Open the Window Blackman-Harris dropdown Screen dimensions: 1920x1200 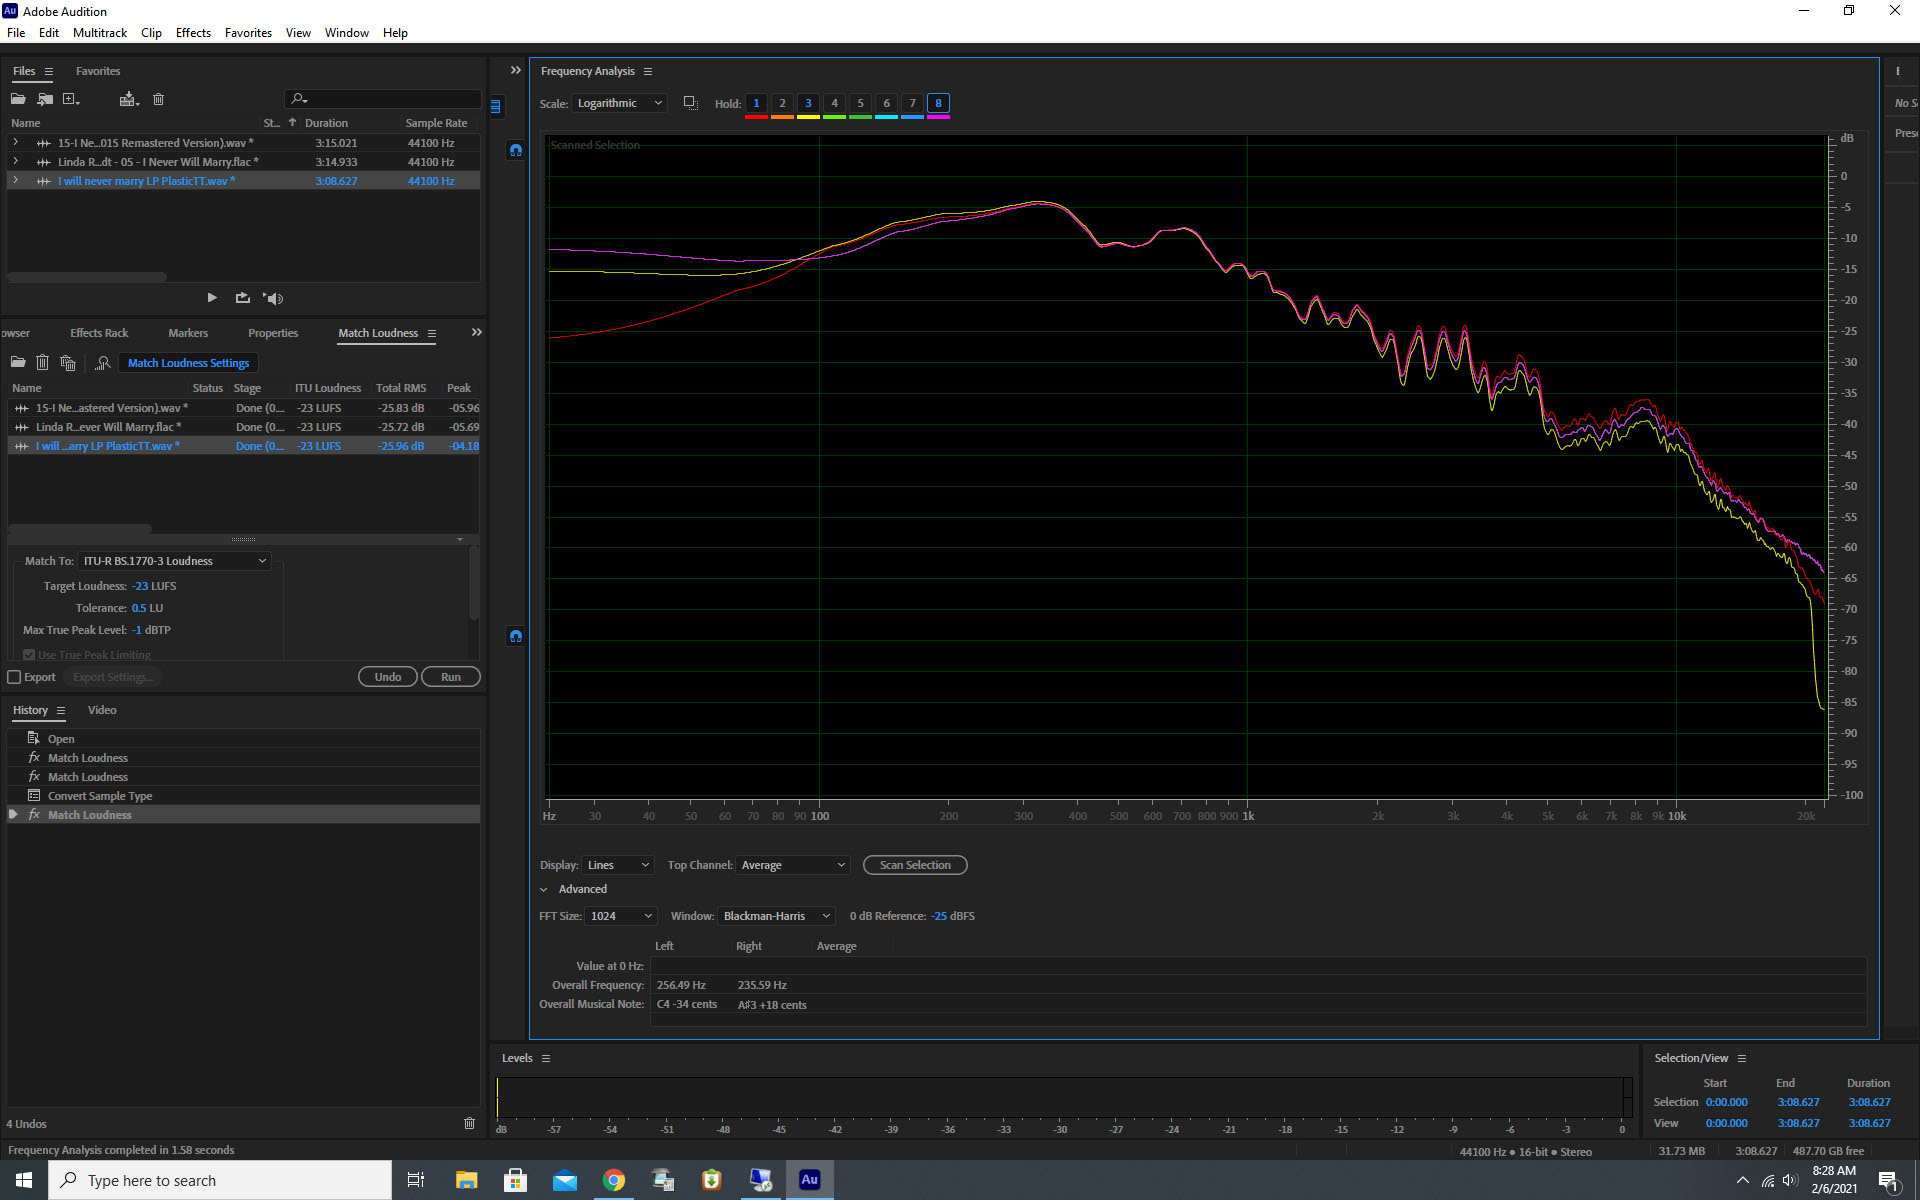776,916
